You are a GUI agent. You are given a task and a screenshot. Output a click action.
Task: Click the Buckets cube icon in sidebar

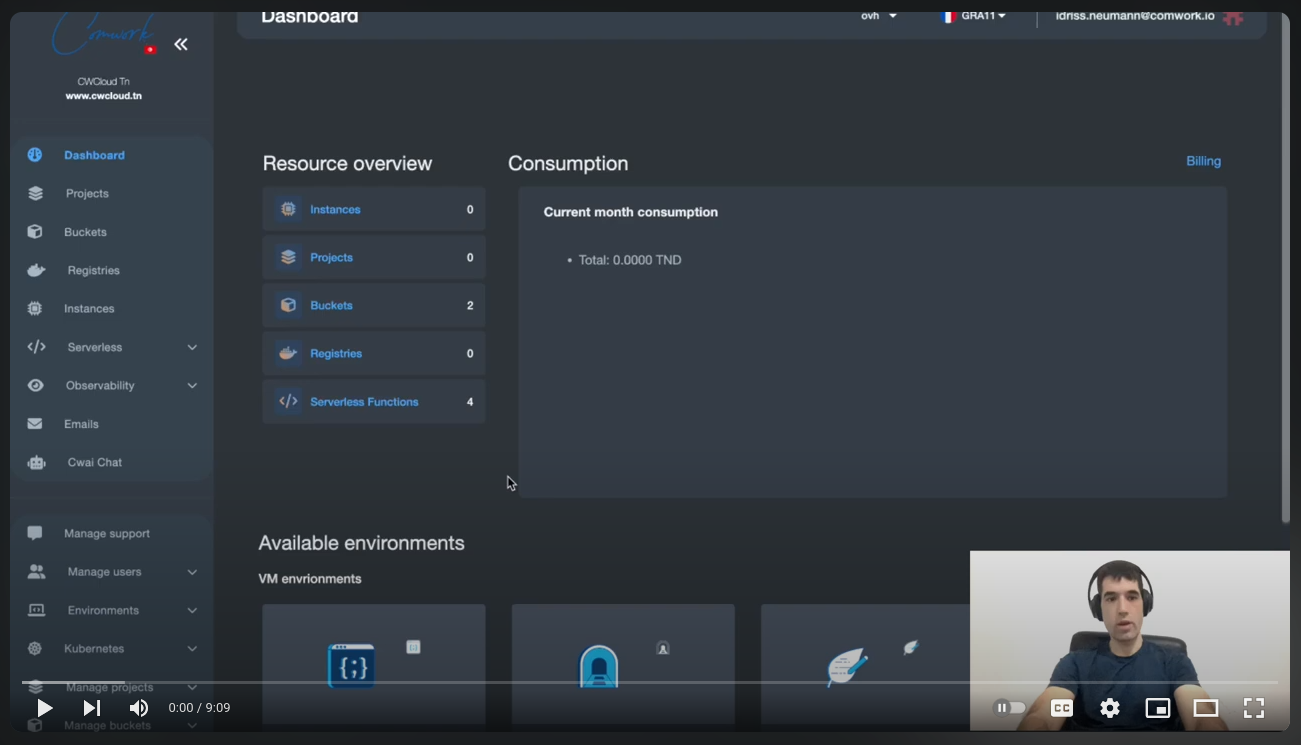coord(35,232)
